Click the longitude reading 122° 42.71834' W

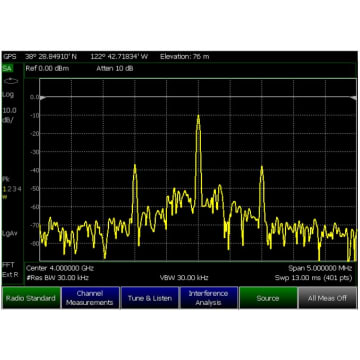[119, 56]
